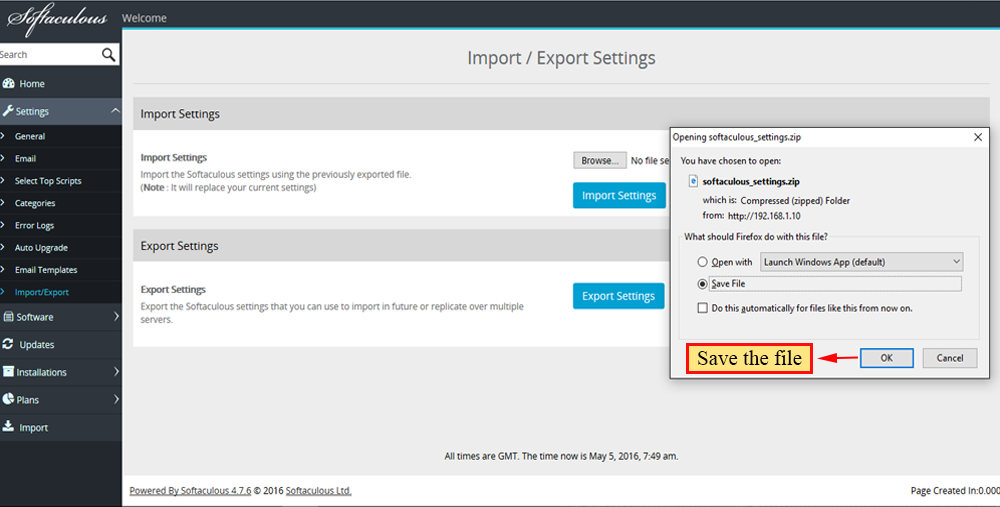Click the Export Settings blue button
This screenshot has height=507, width=1000.
pyautogui.click(x=619, y=296)
